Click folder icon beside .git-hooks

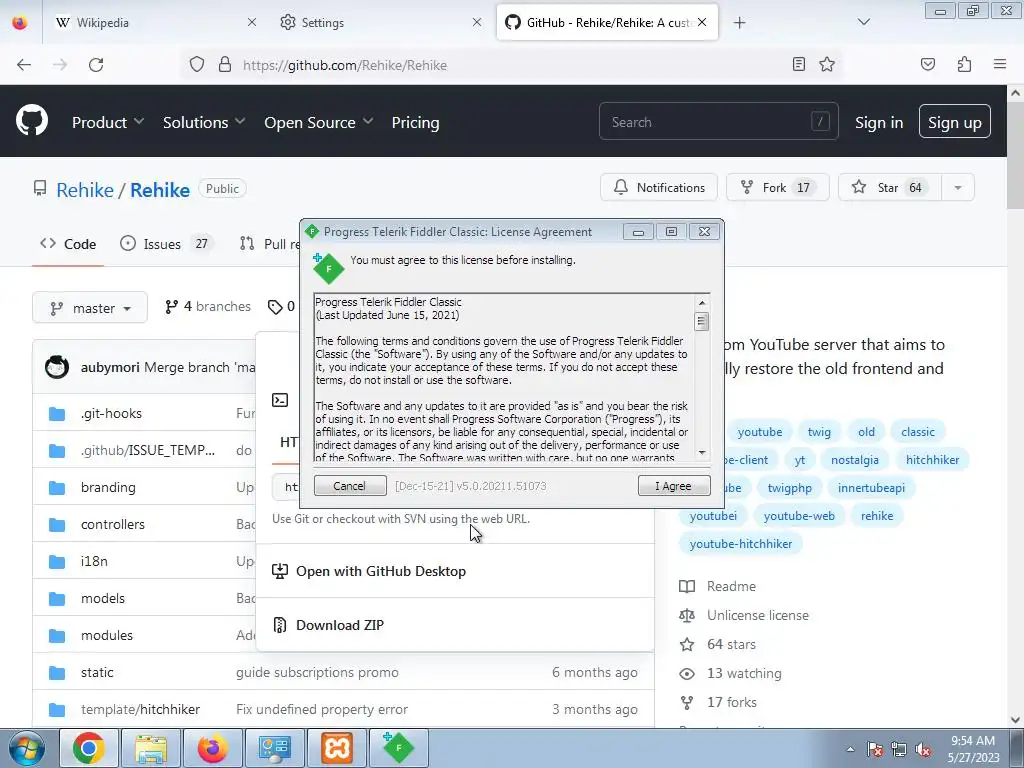coord(57,413)
